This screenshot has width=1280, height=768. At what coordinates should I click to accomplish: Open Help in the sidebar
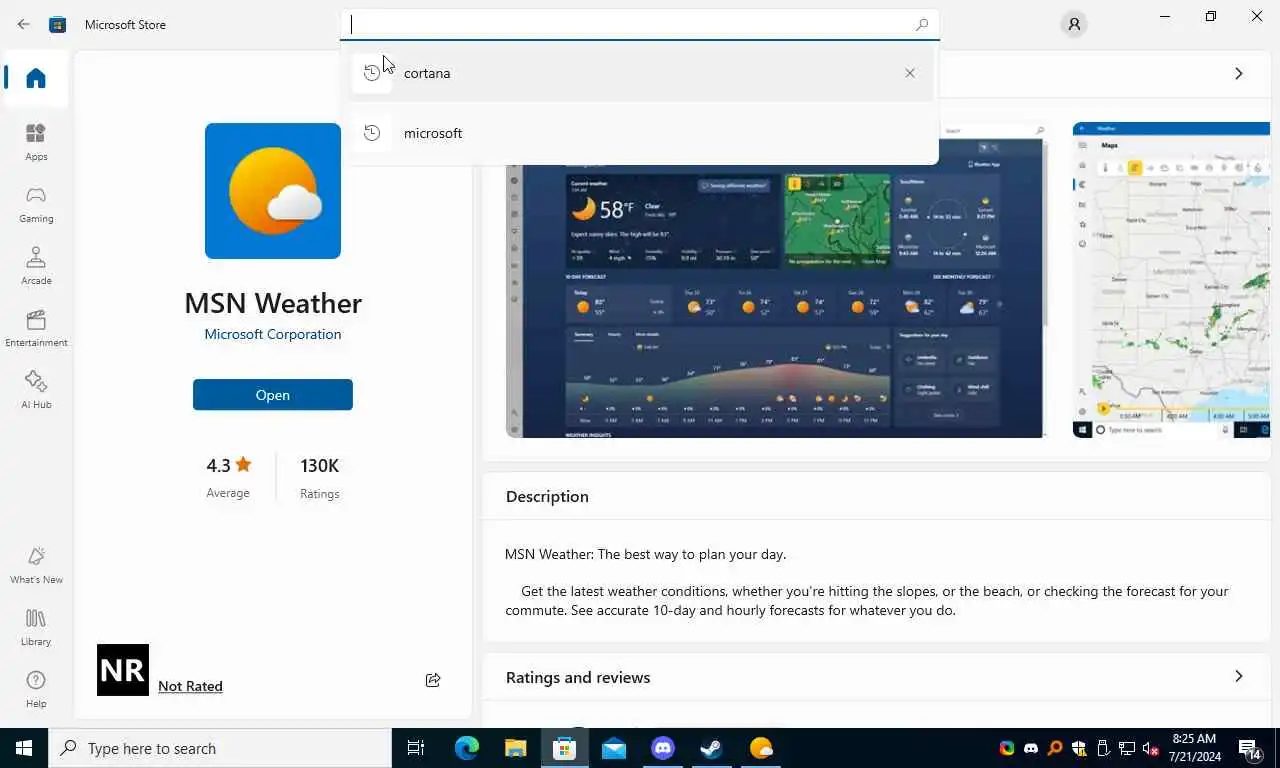tap(36, 689)
